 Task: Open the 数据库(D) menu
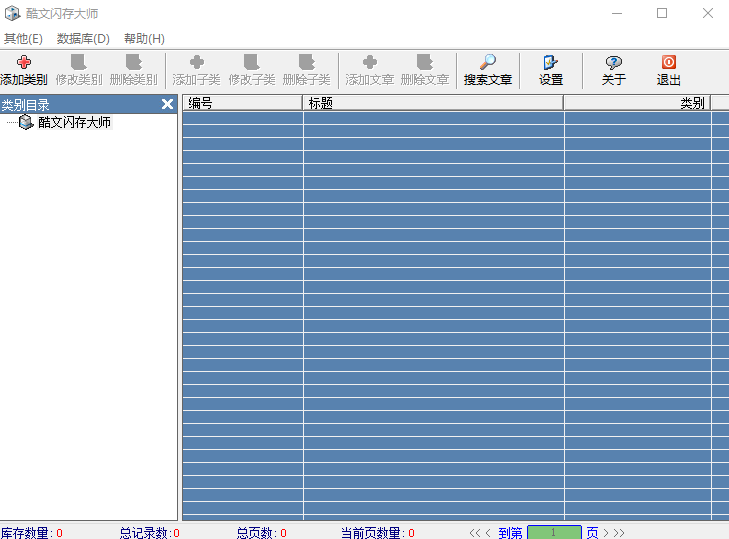[x=83, y=39]
